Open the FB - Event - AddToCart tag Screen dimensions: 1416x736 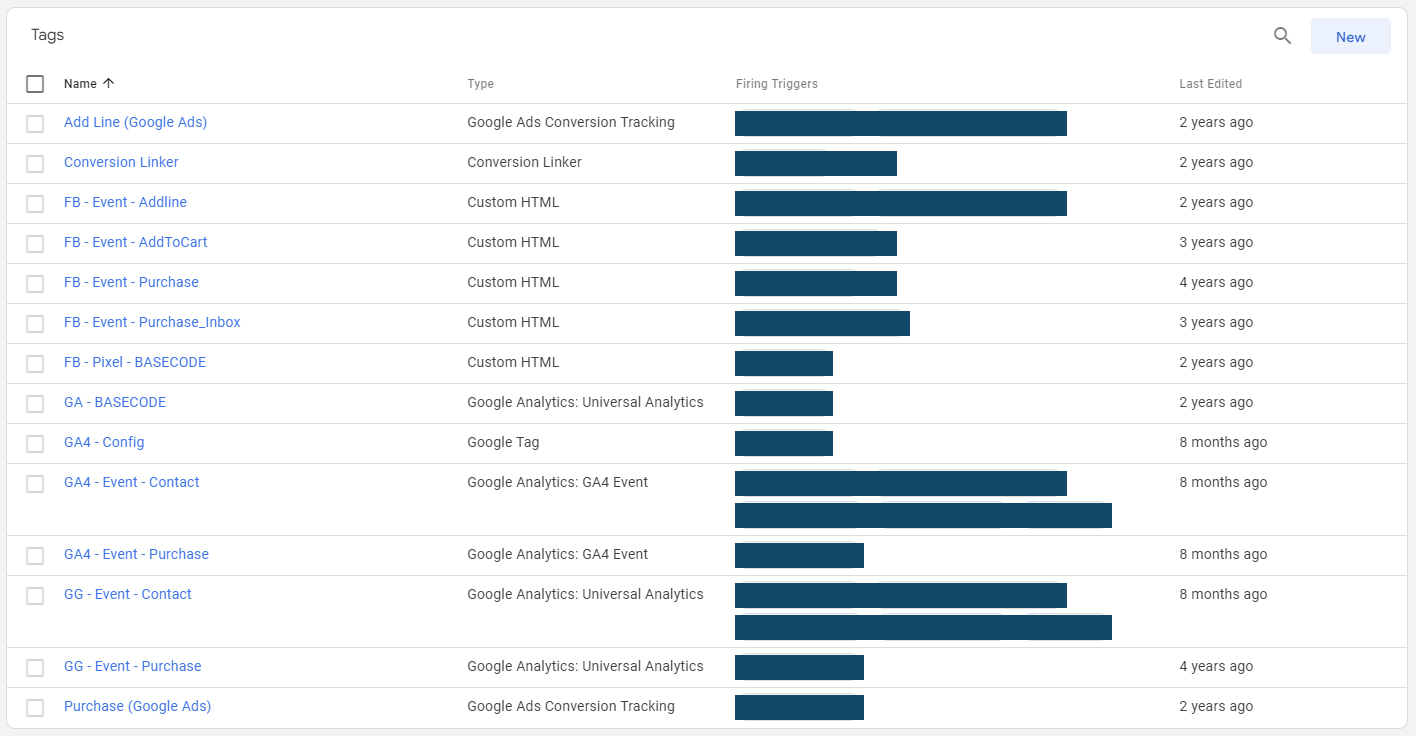coord(135,242)
